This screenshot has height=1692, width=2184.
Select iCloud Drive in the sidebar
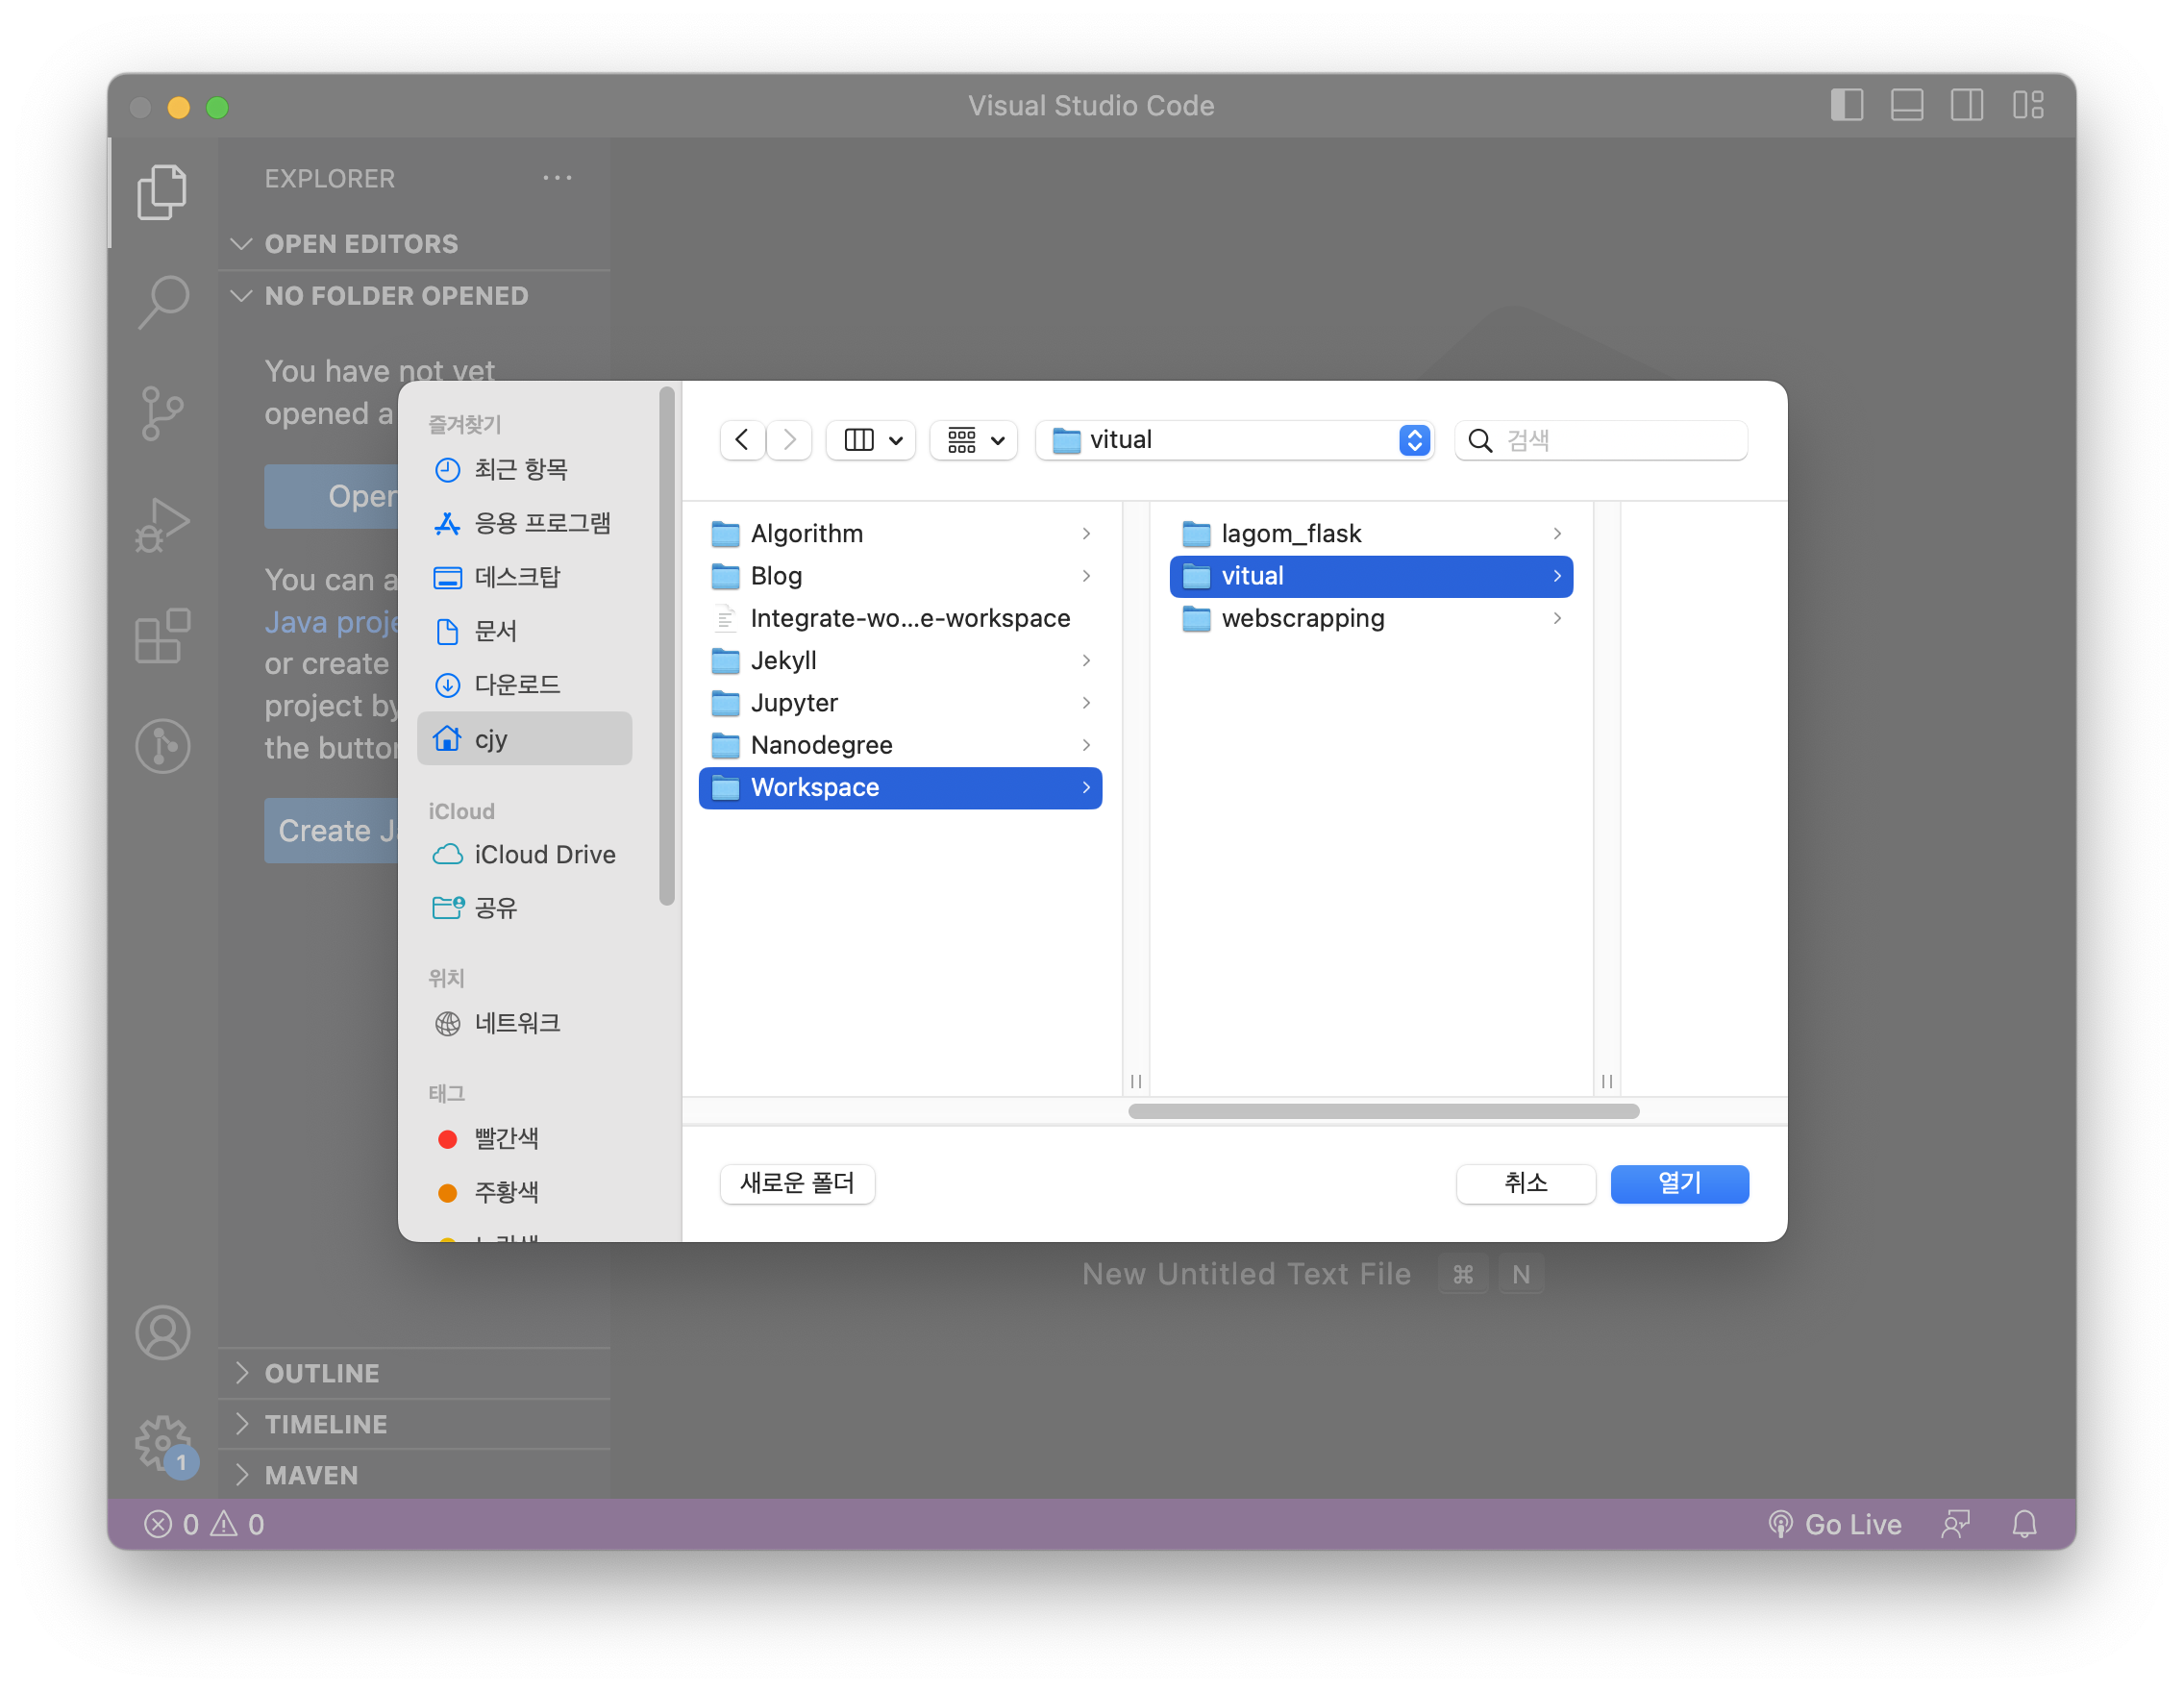(544, 854)
